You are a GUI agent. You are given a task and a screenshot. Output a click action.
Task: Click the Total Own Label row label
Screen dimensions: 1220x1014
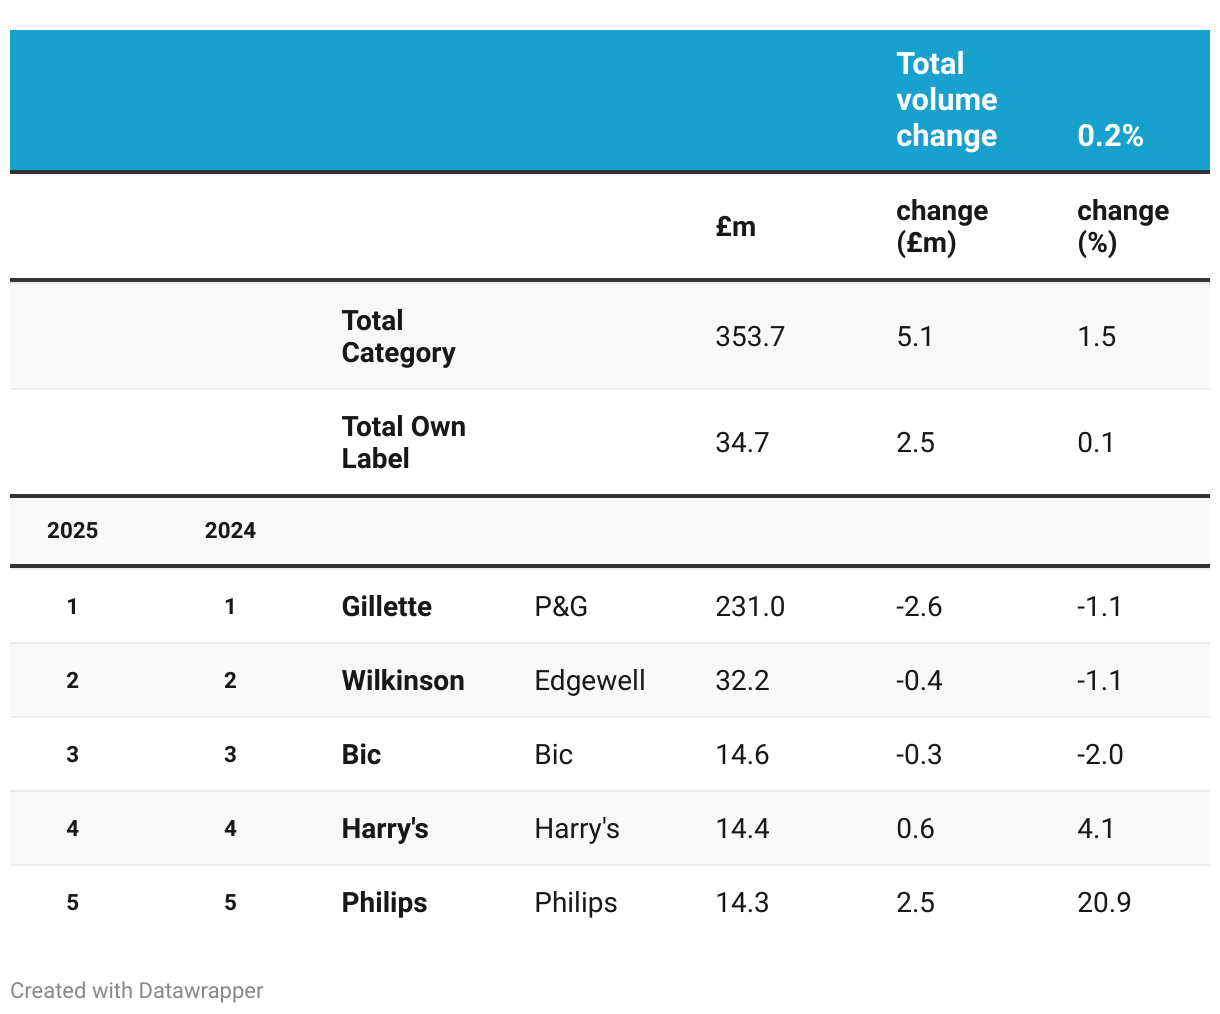403,442
